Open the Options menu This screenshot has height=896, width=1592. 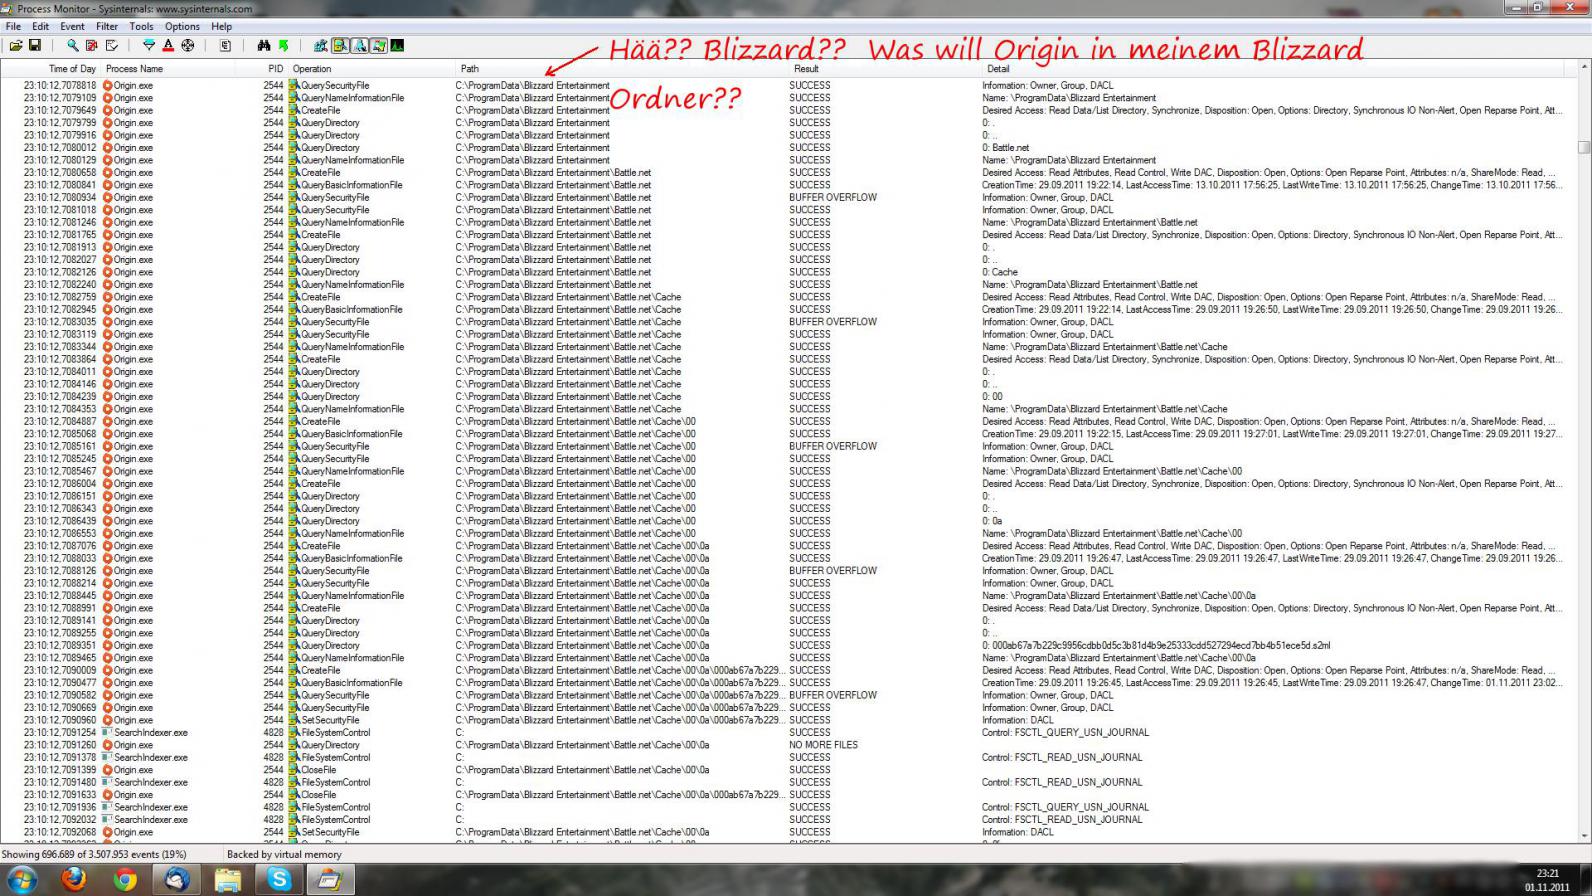182,26
